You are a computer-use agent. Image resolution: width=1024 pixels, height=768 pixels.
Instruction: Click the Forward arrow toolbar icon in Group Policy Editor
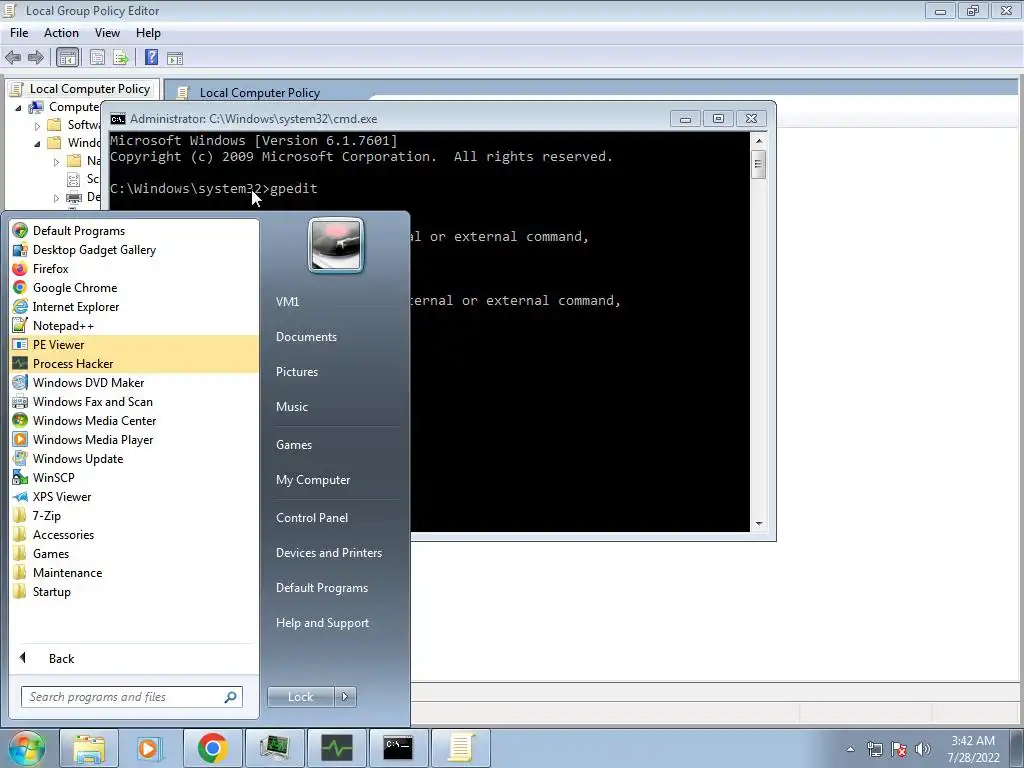tap(36, 57)
